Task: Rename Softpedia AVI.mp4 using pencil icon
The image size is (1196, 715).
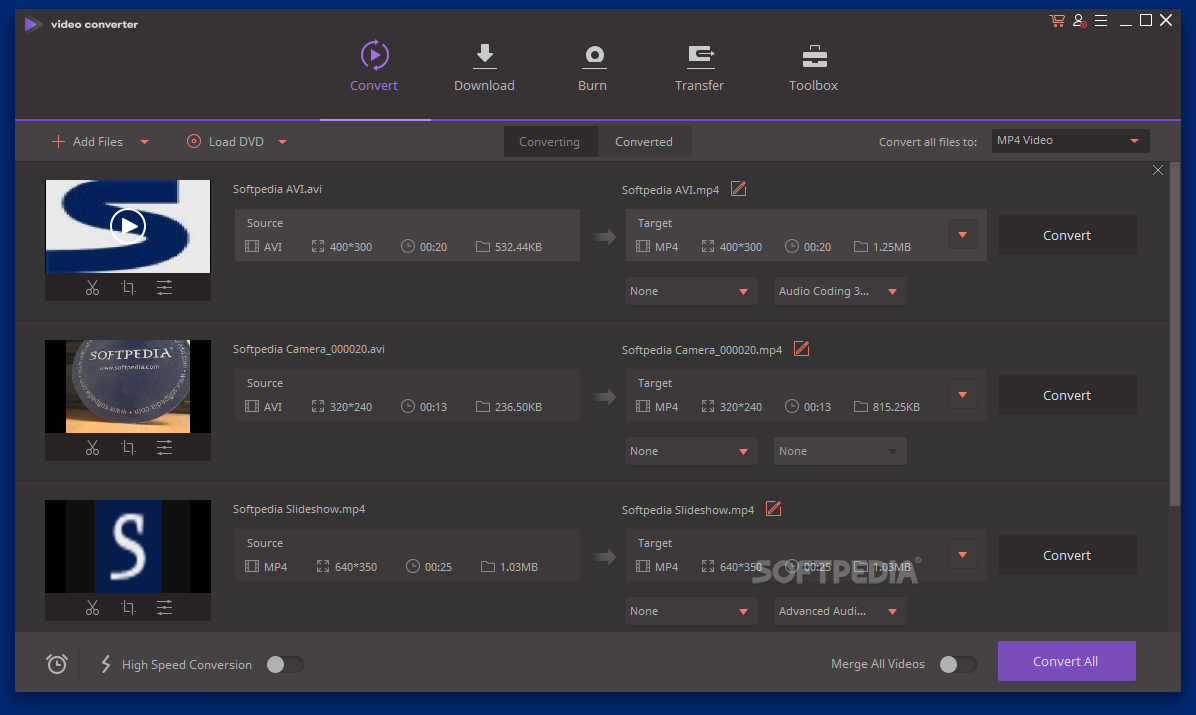Action: pyautogui.click(x=738, y=188)
